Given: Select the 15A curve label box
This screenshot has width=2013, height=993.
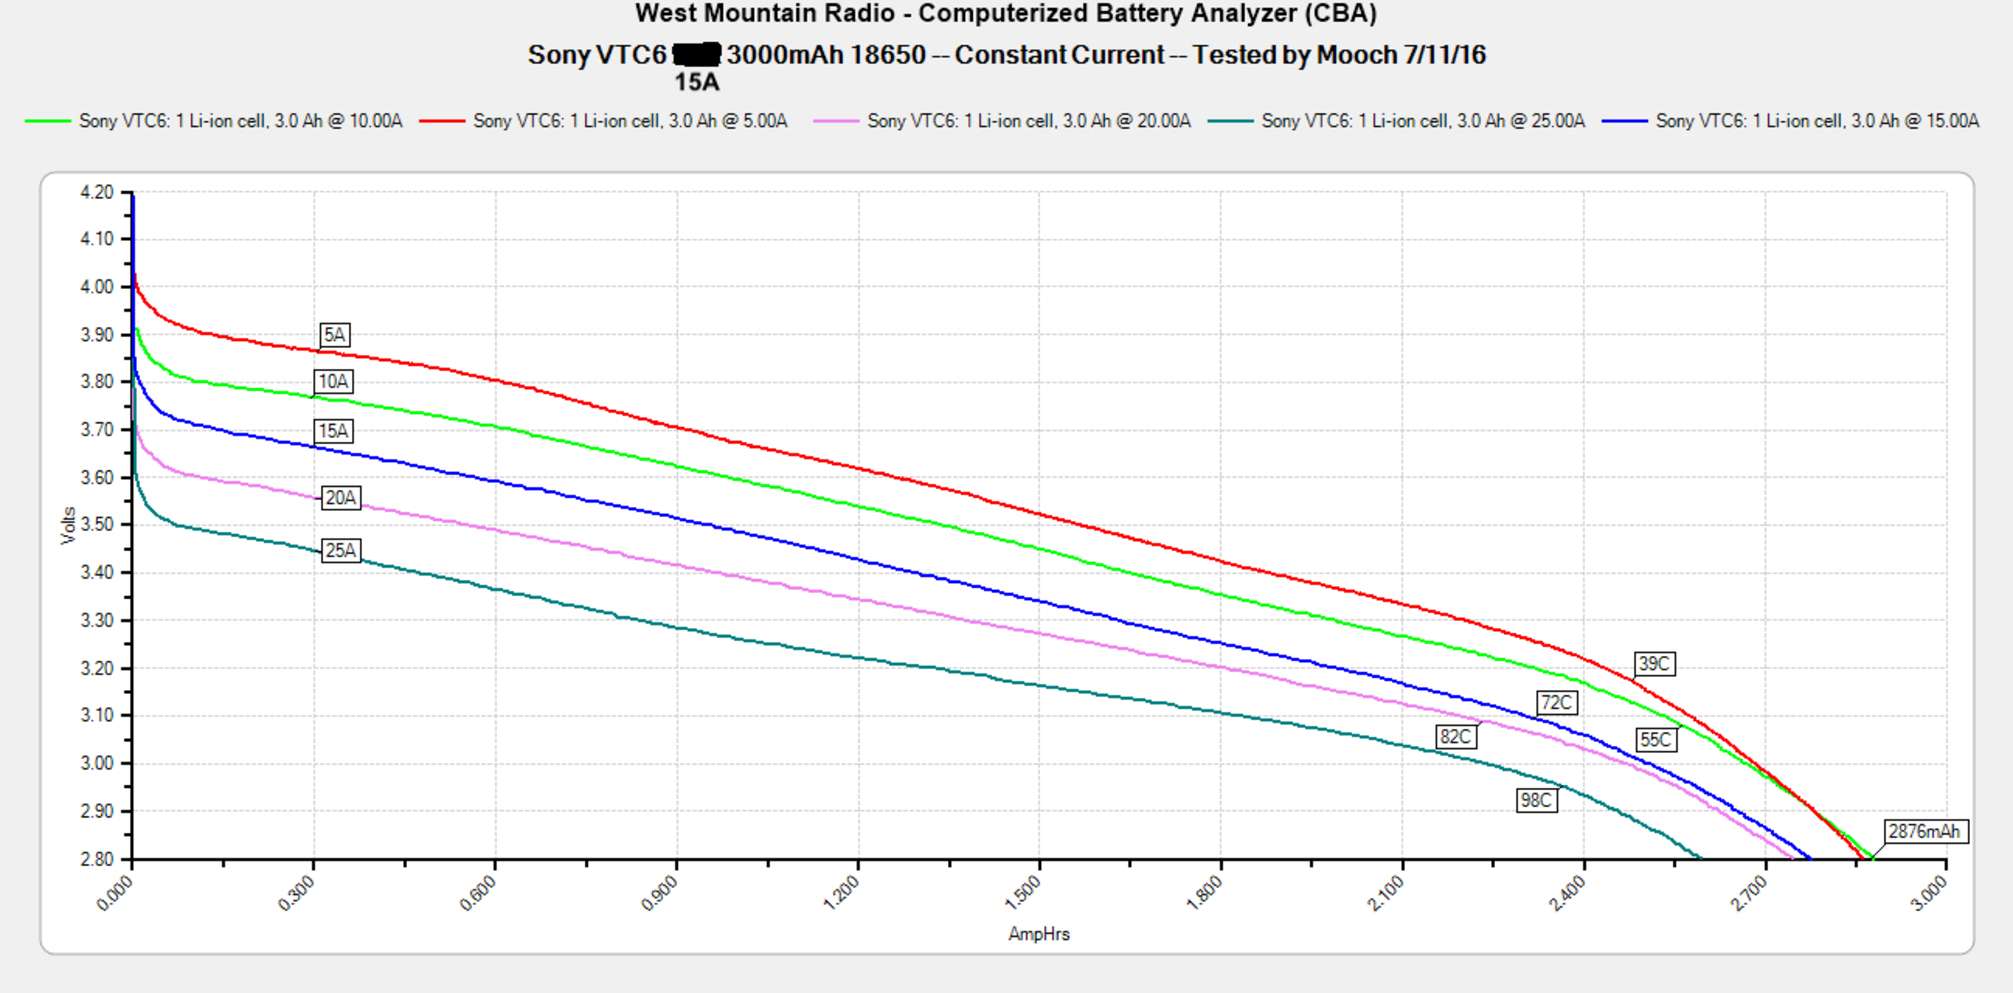Looking at the screenshot, I should click(333, 431).
